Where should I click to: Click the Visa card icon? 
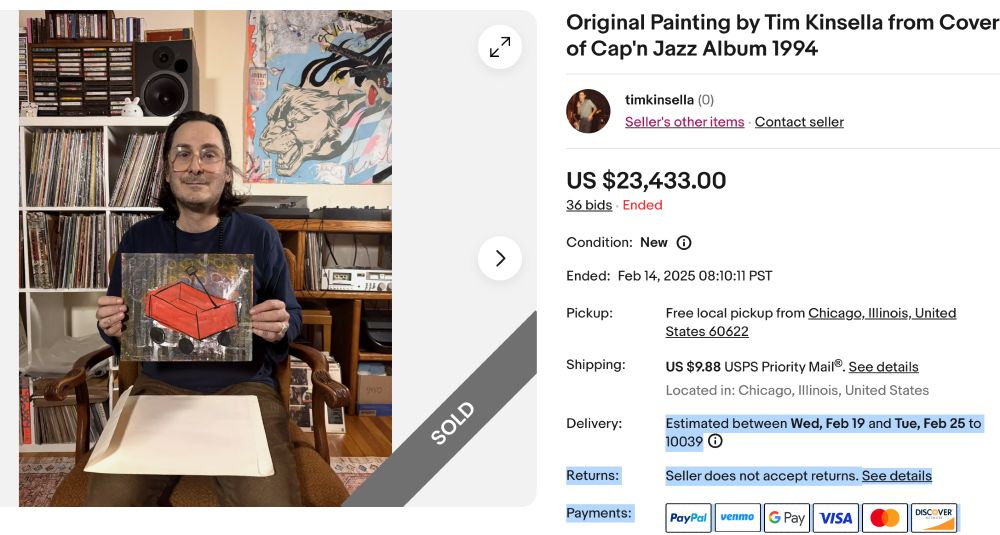(835, 517)
